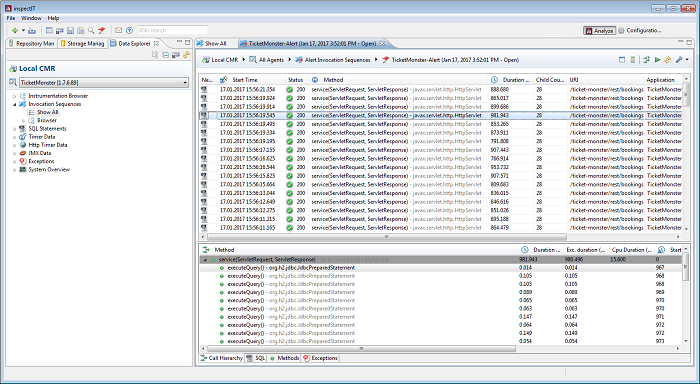The width and height of the screenshot is (700, 384).
Task: Open the dropdown arrow beside the green plus
Action: pos(23,30)
